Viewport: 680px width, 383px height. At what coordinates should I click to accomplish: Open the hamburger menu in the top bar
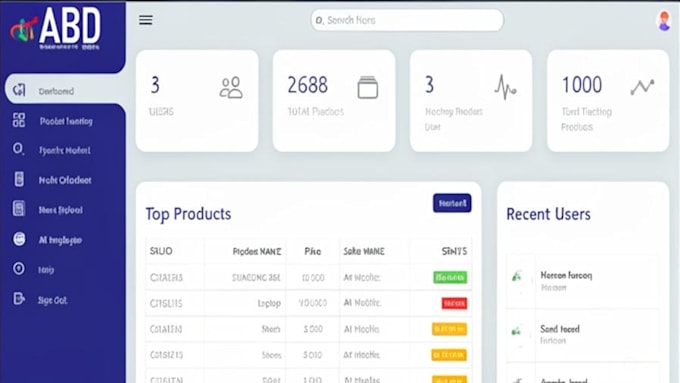(x=146, y=20)
